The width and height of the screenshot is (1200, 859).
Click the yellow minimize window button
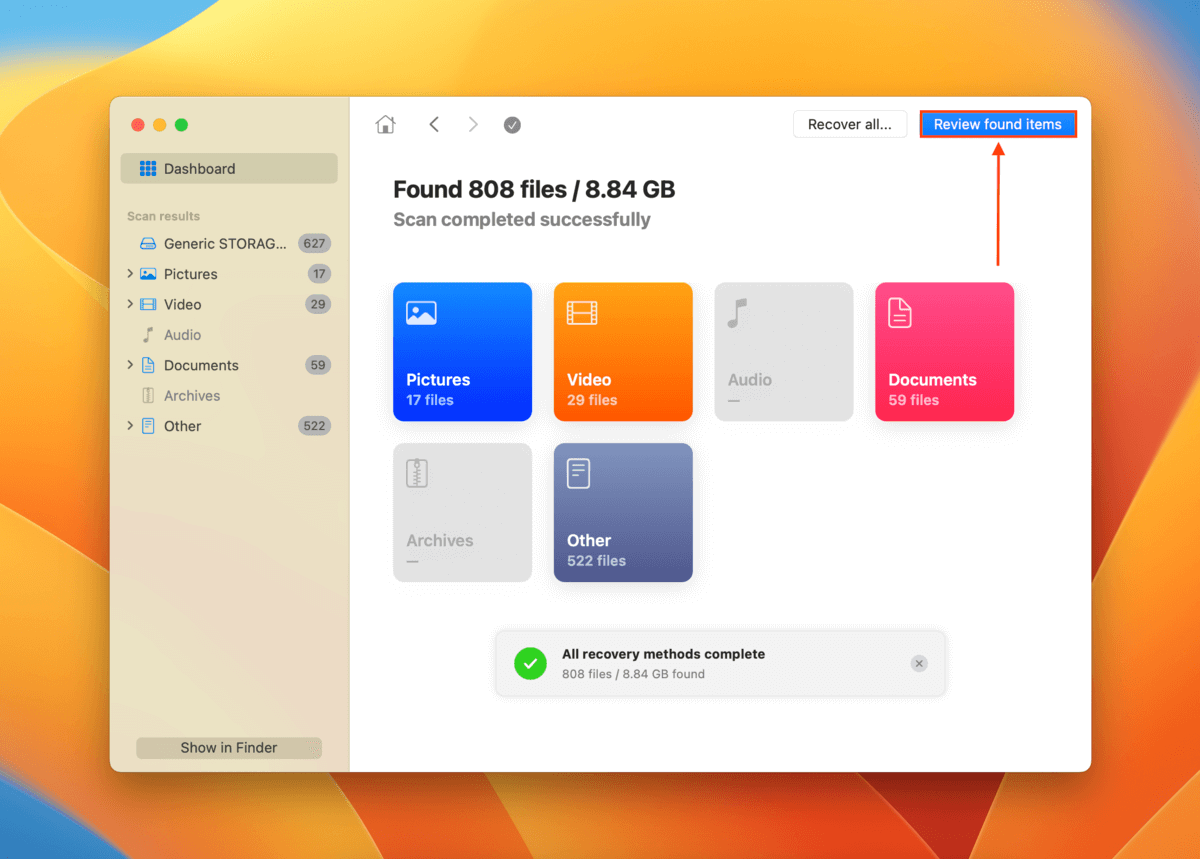click(x=160, y=125)
